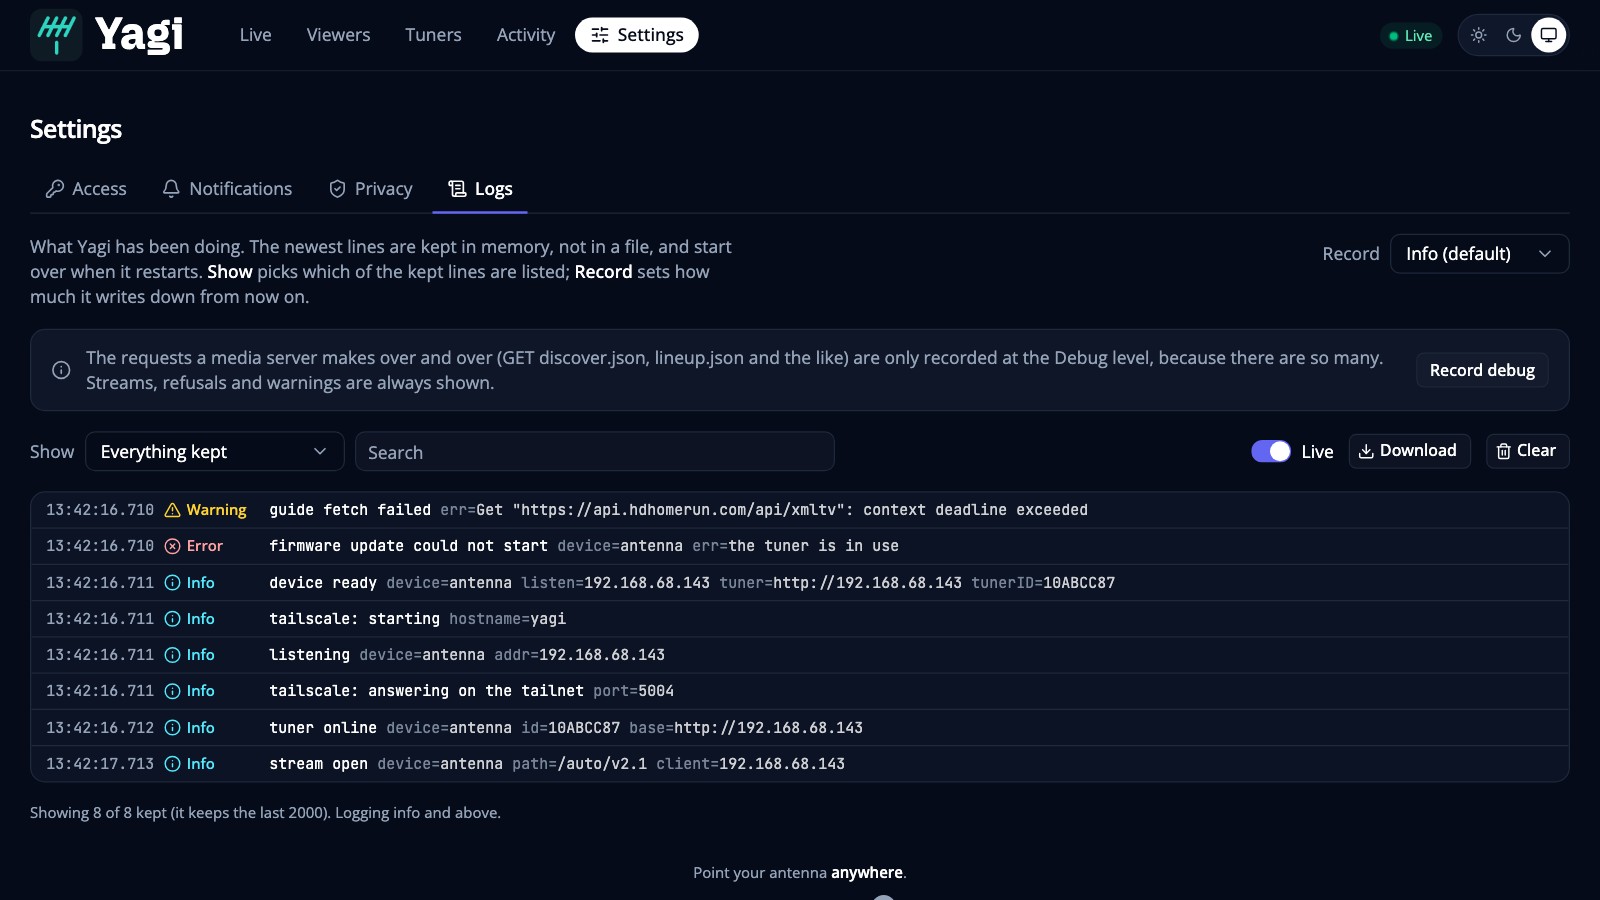
Task: Click the info icon in debug notice
Action: click(61, 370)
